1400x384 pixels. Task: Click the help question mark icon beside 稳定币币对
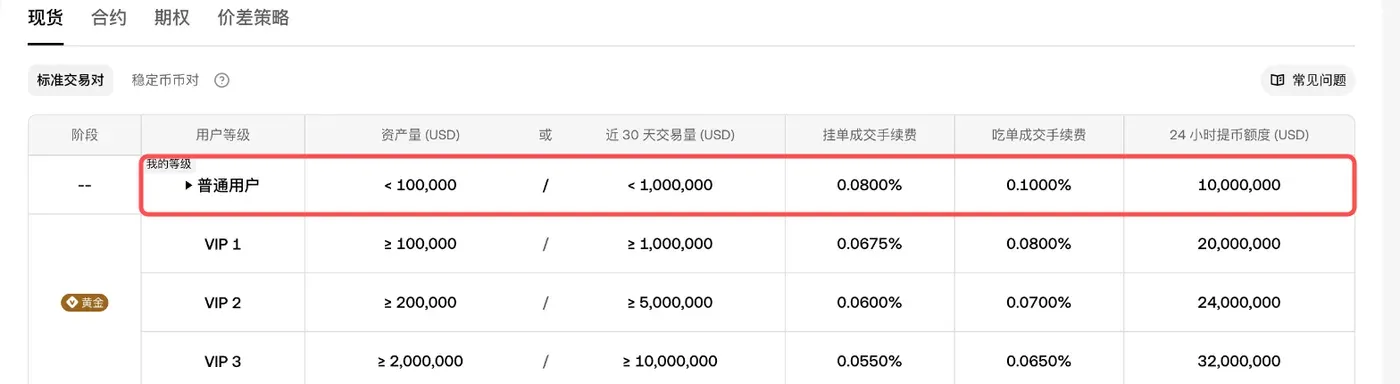(222, 80)
